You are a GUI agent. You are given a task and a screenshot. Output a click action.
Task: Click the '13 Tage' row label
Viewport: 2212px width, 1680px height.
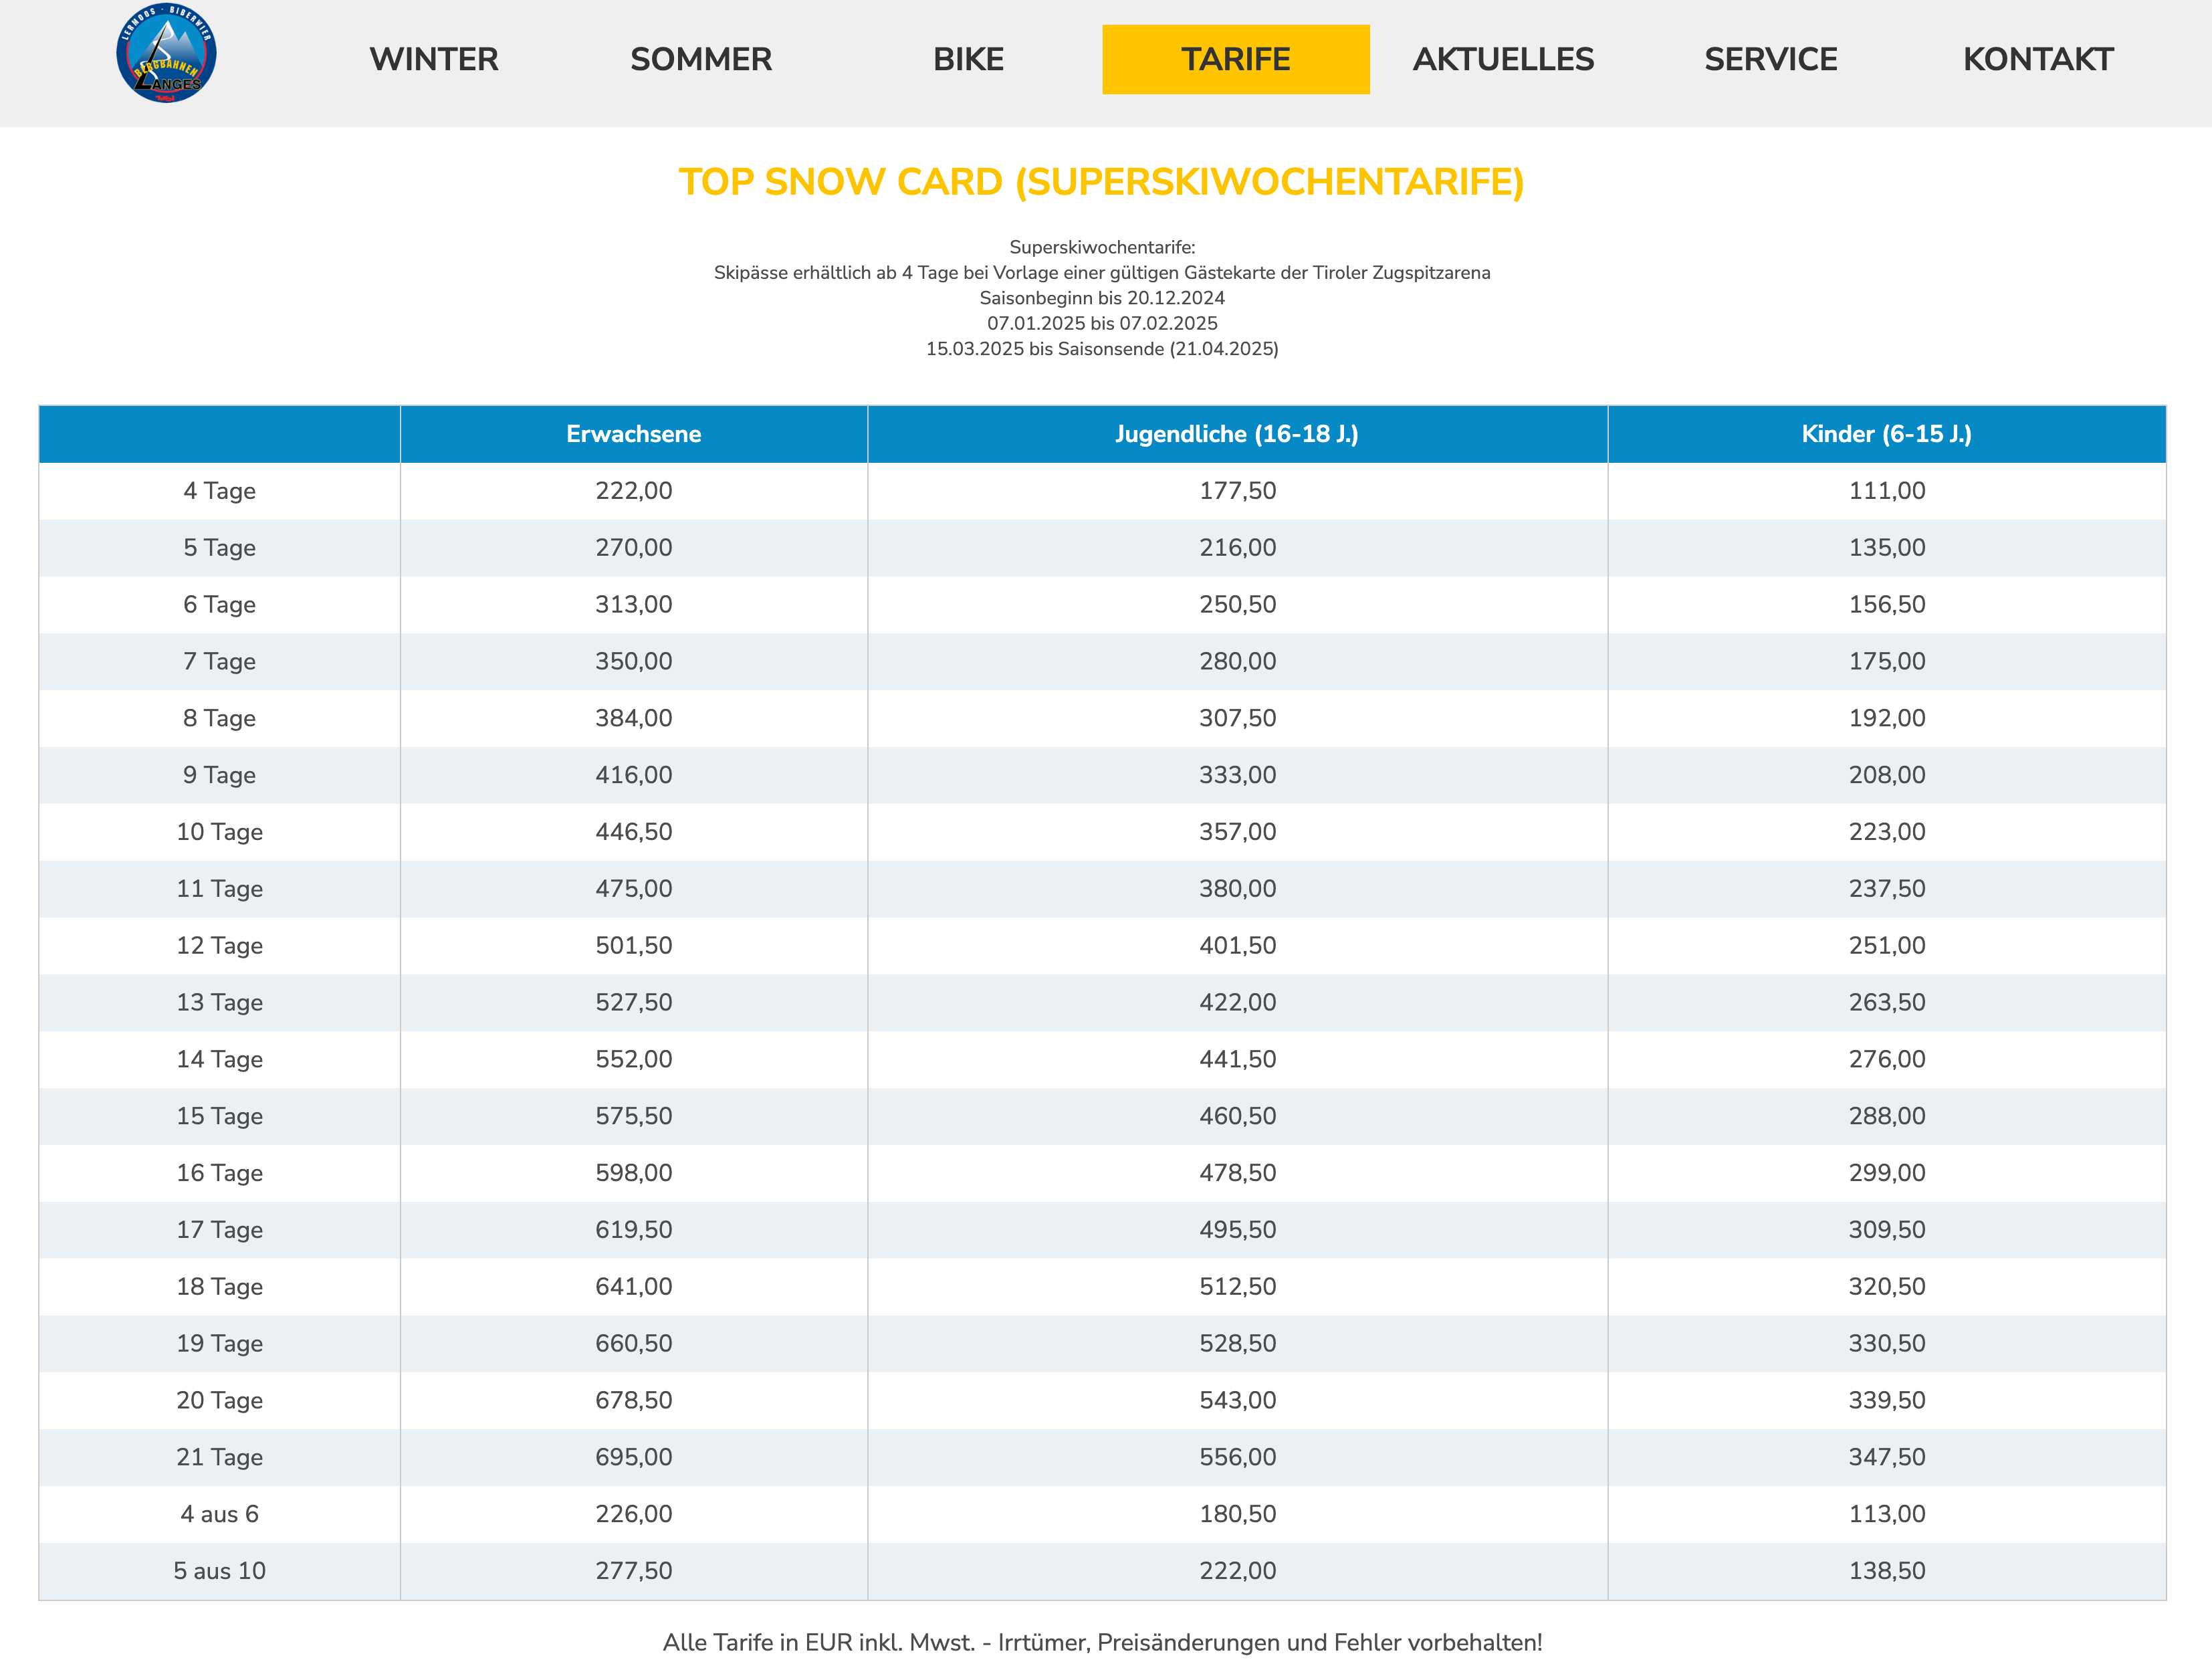[x=219, y=1003]
